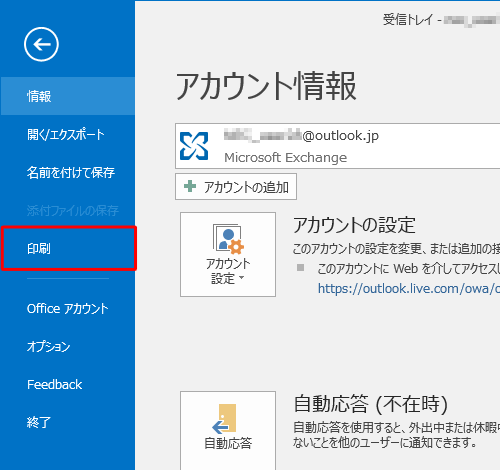
Task: Select the 情報 menu item
Action: pyautogui.click(x=68, y=96)
